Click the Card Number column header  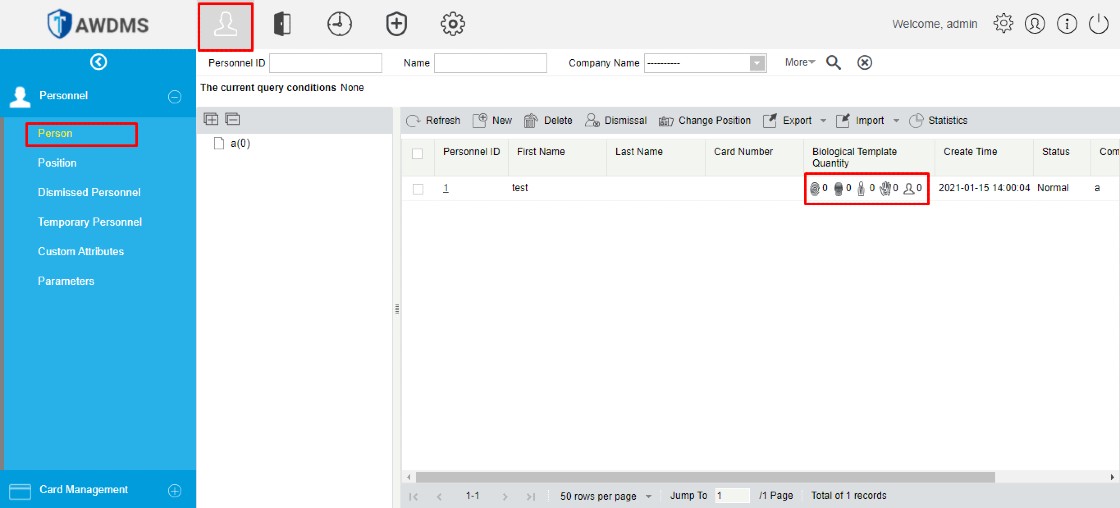(x=743, y=151)
